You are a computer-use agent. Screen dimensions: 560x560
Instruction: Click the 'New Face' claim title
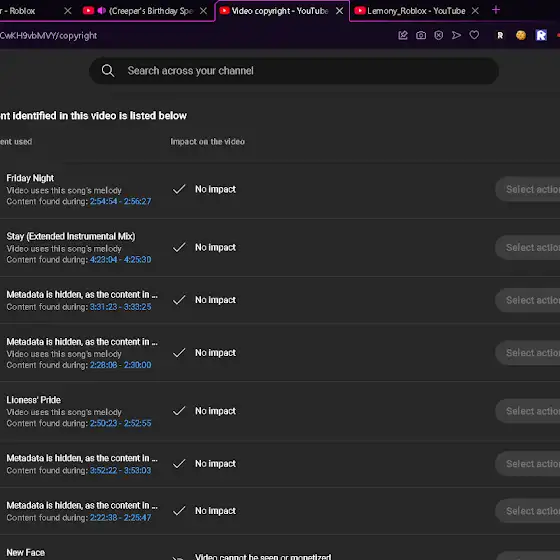[25, 552]
